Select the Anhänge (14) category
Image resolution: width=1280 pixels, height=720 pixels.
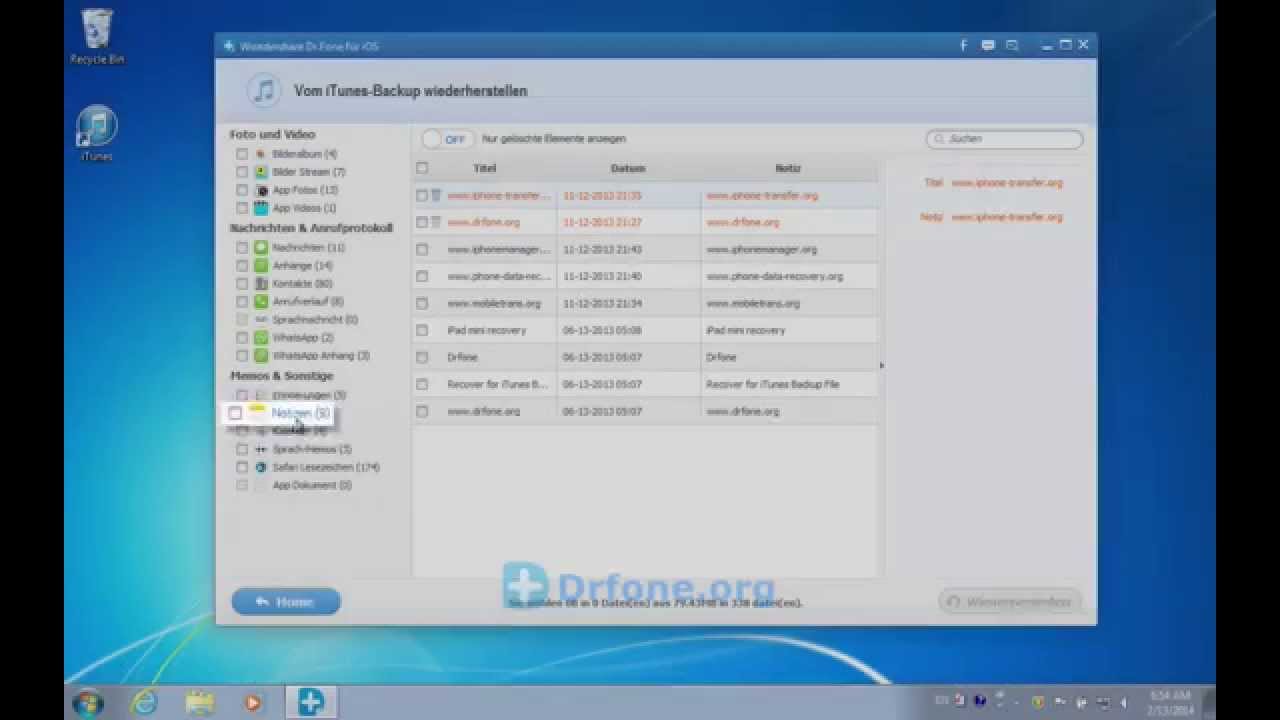click(302, 265)
